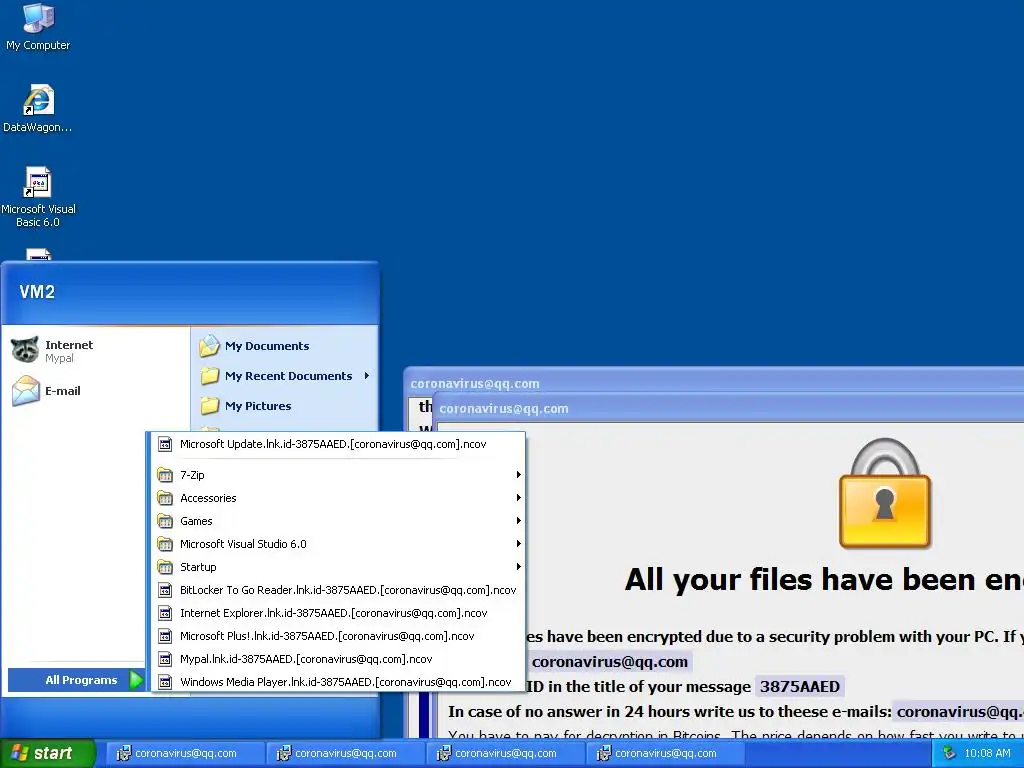Click the Microsoft Visual Studio 6.0 folder icon

click(x=165, y=543)
